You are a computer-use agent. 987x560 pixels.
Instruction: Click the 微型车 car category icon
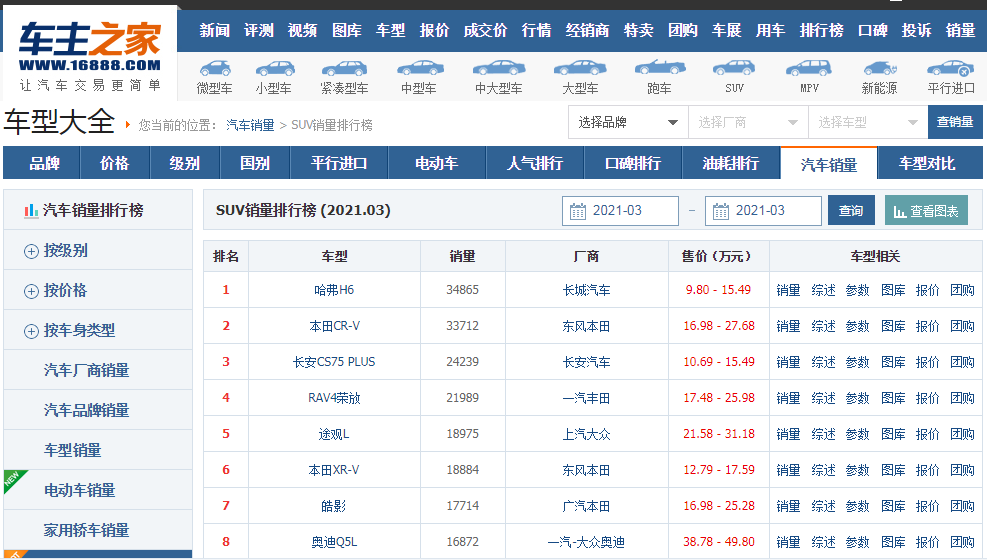coord(215,68)
